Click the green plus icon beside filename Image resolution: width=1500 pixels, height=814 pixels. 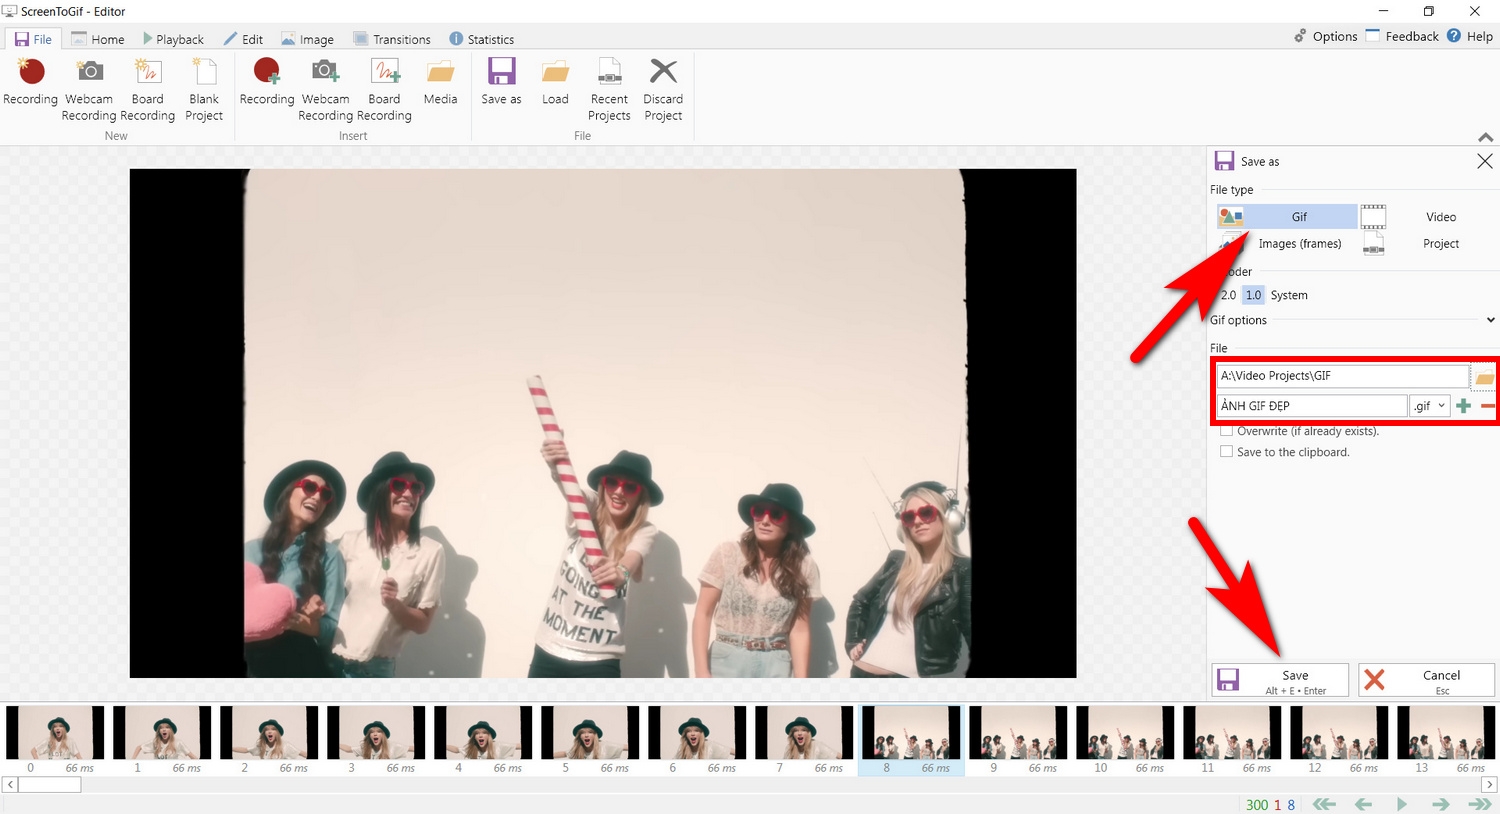click(x=1463, y=406)
